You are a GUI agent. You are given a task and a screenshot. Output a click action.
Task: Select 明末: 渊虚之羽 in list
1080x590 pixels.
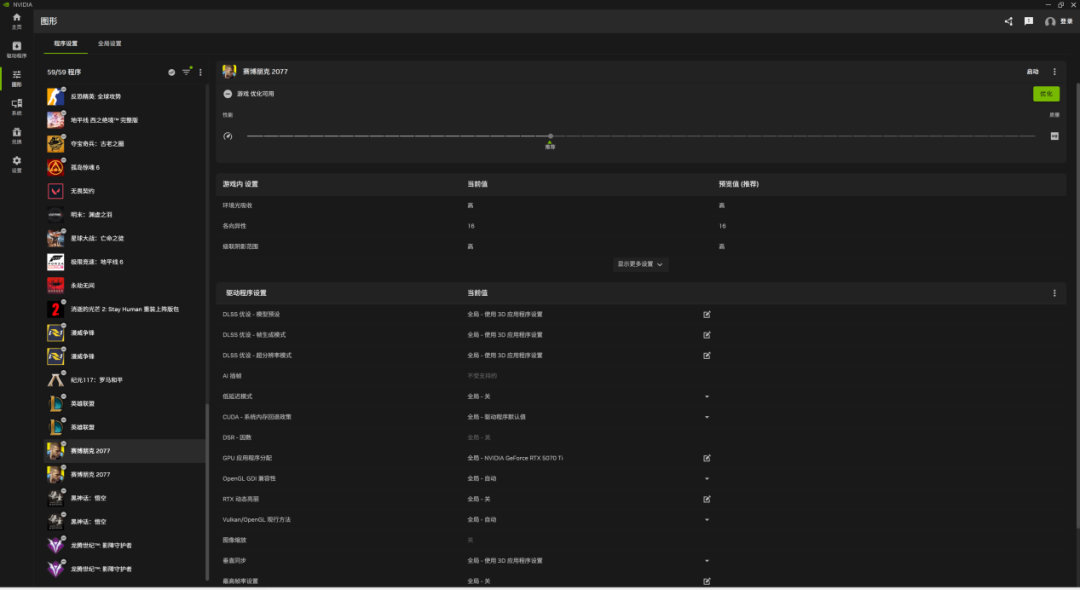click(124, 215)
